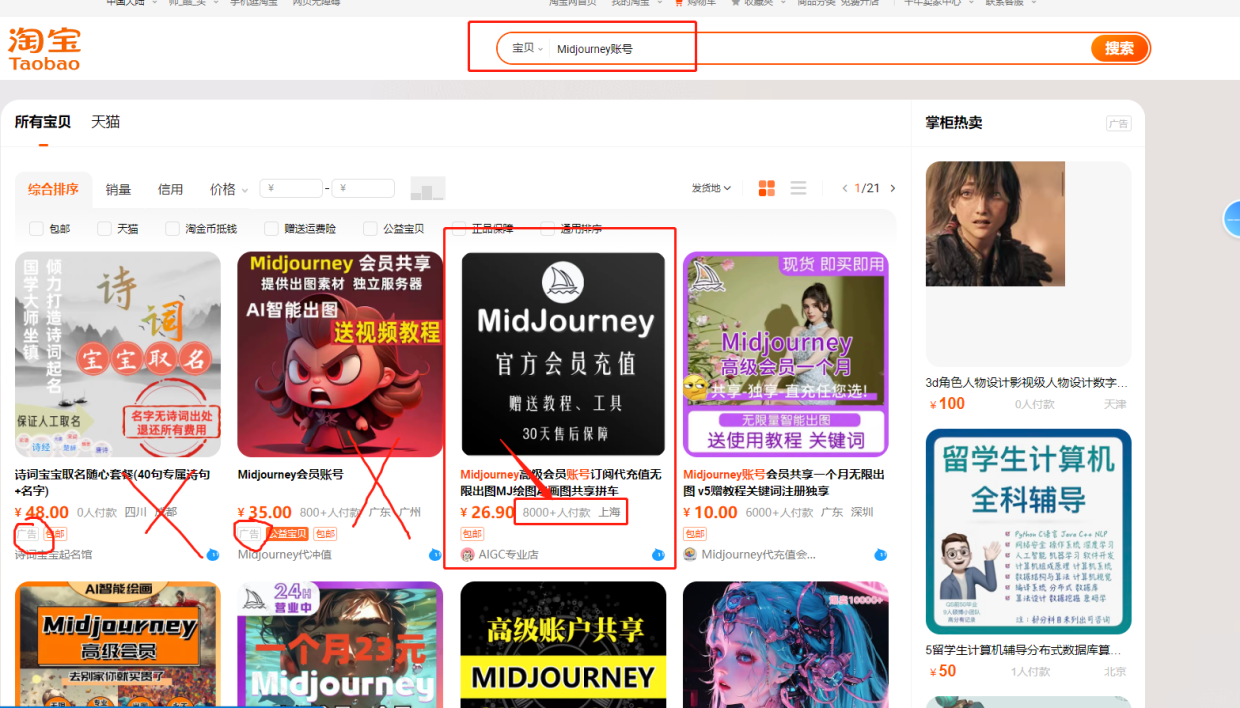The width and height of the screenshot is (1240, 708).
Task: Open the 3d角色人物设计 sidebar ad title
Action: point(1027,382)
